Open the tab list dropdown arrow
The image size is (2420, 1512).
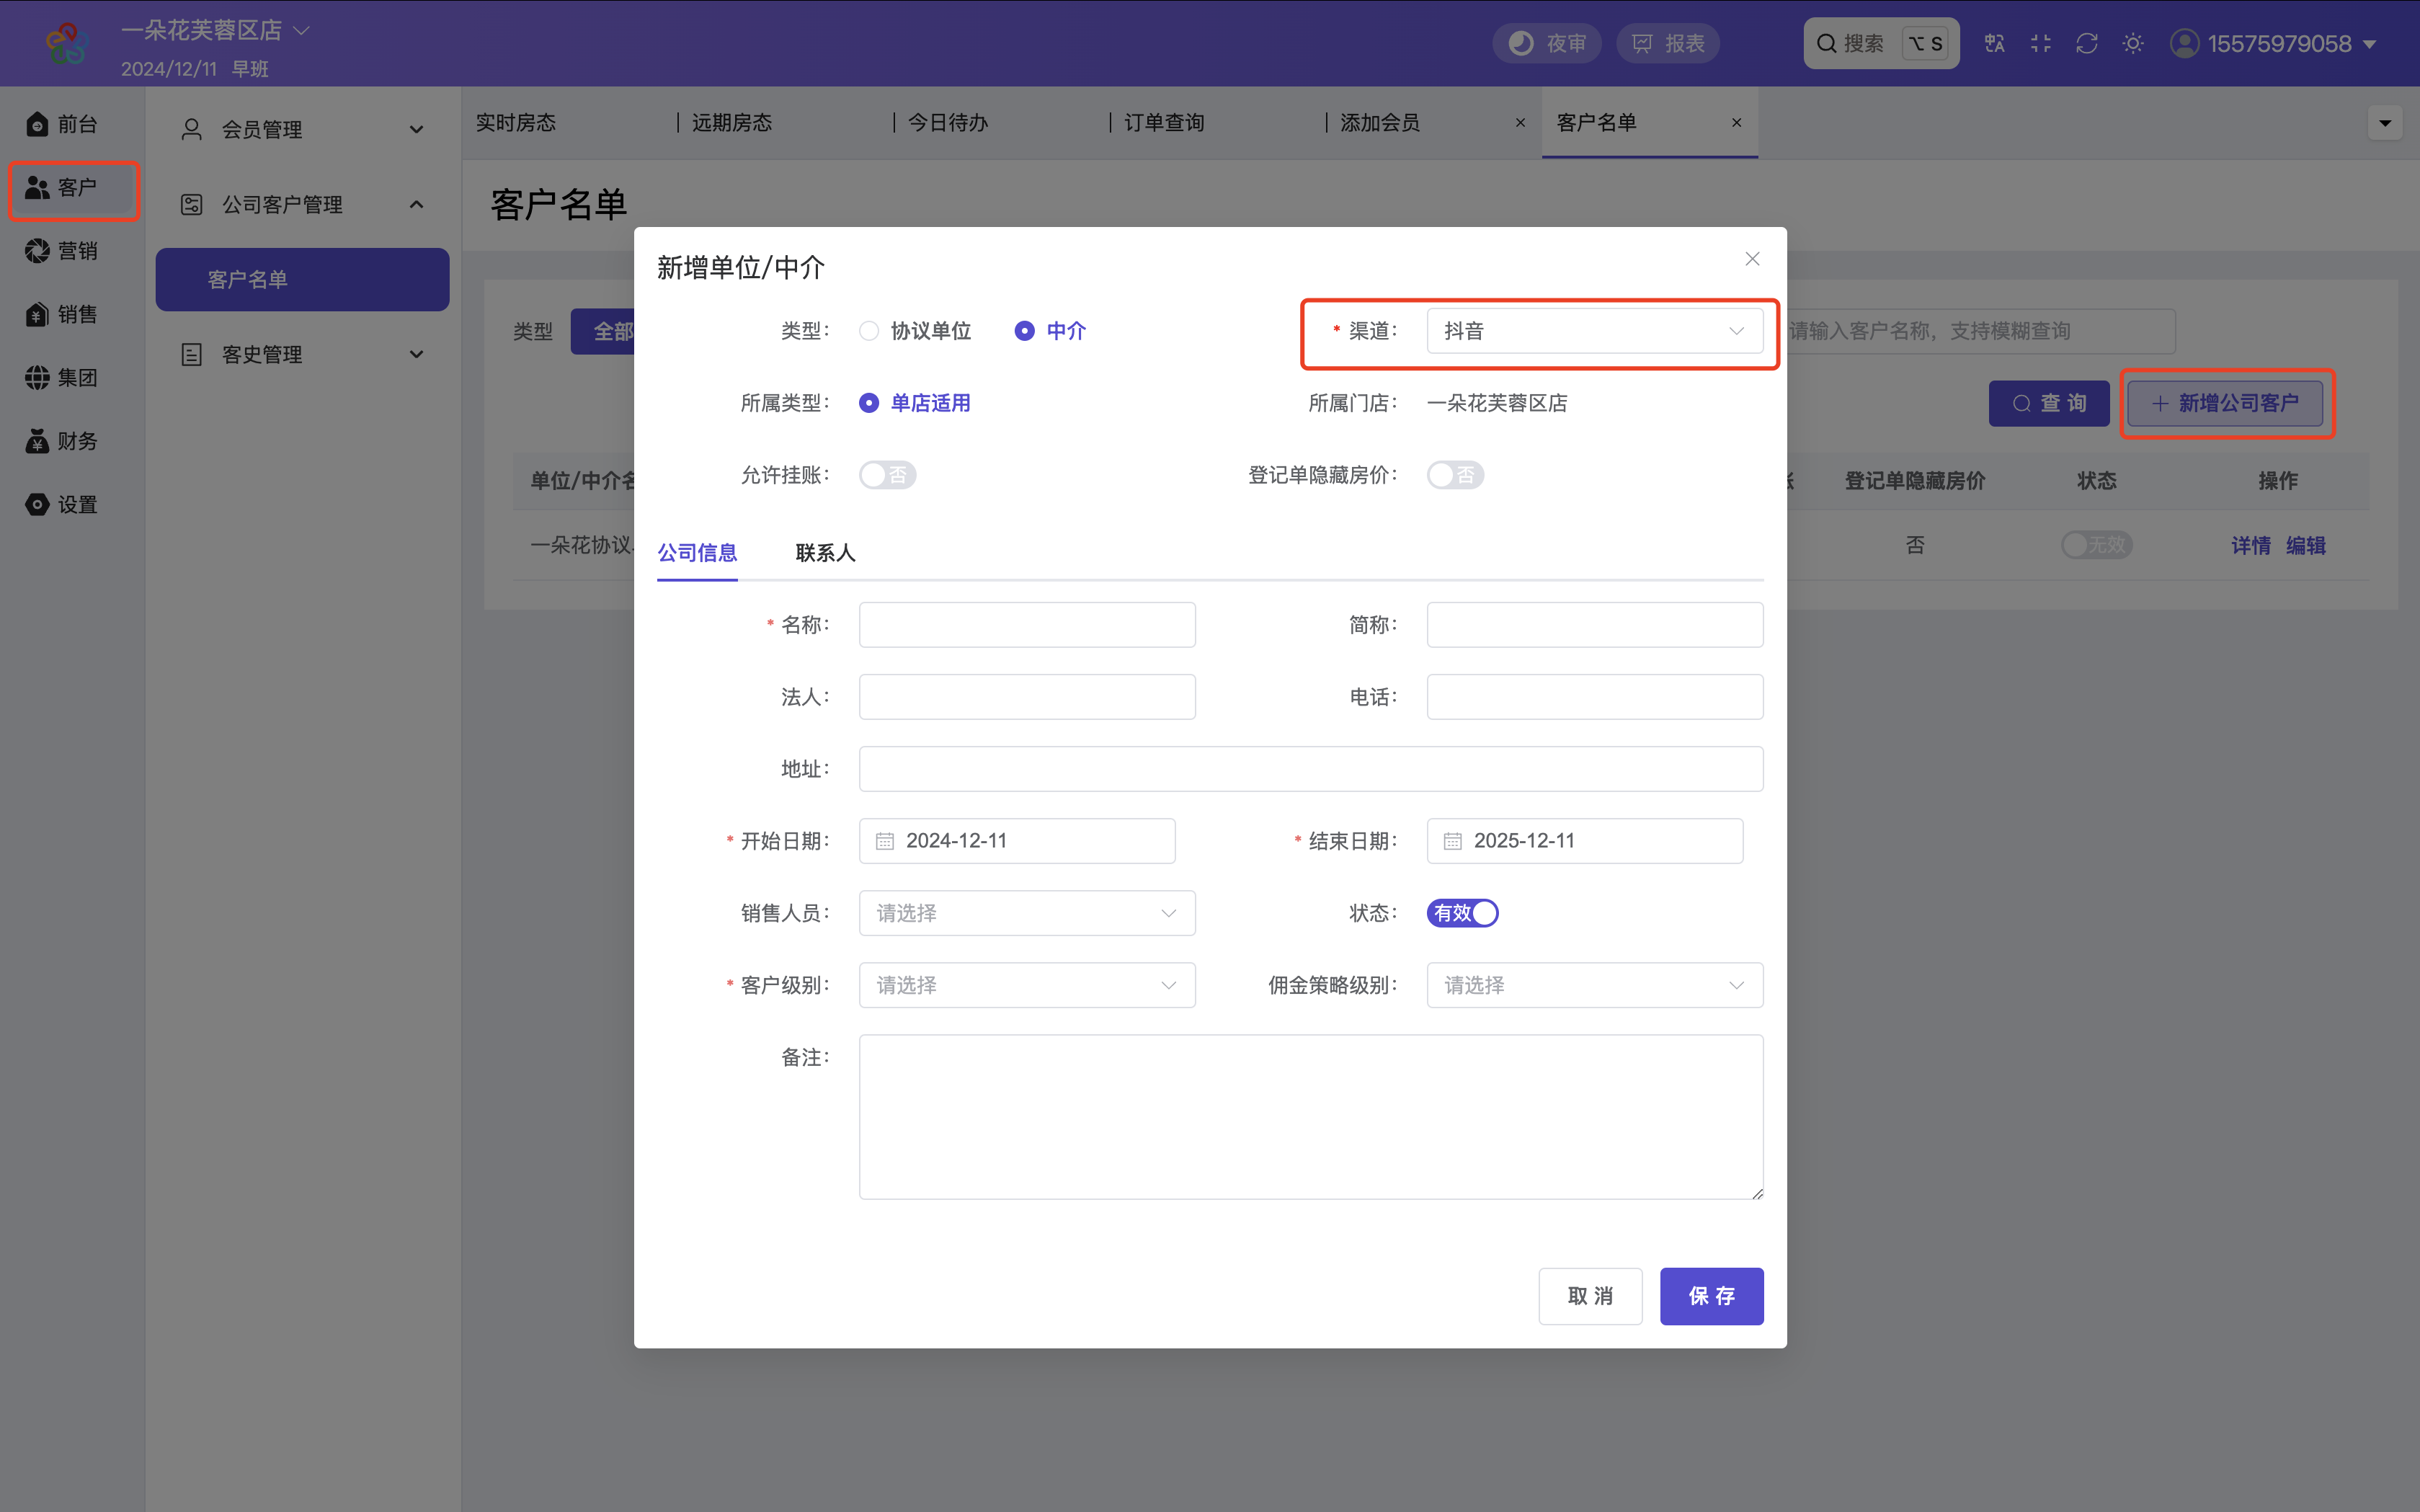(2385, 123)
